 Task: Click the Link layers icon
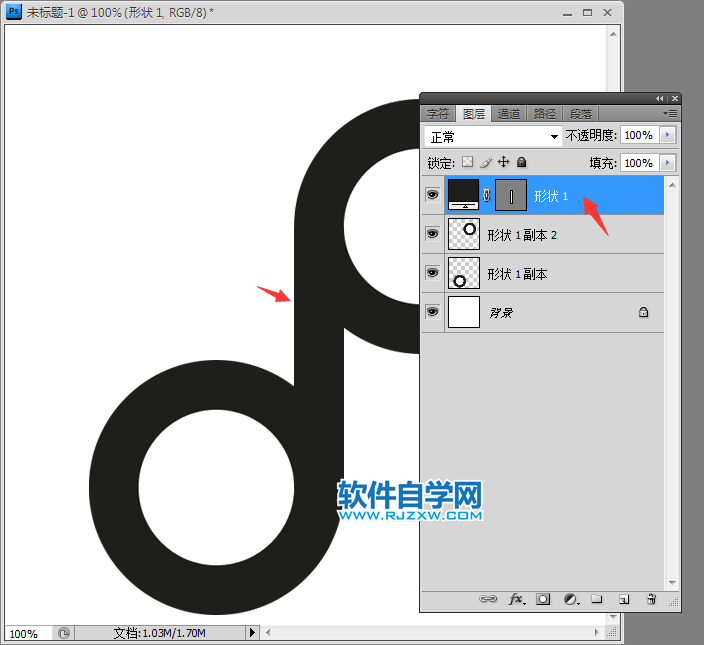(488, 599)
